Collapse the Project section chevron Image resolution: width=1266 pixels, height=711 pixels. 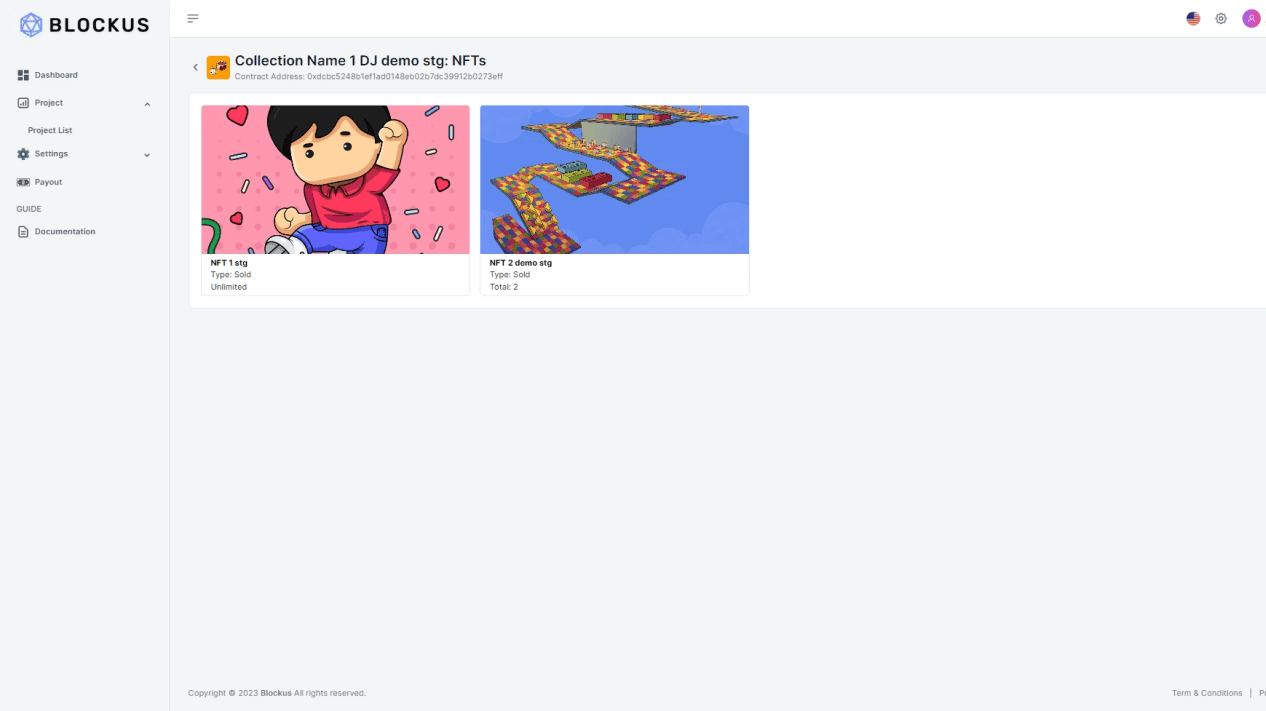point(147,103)
